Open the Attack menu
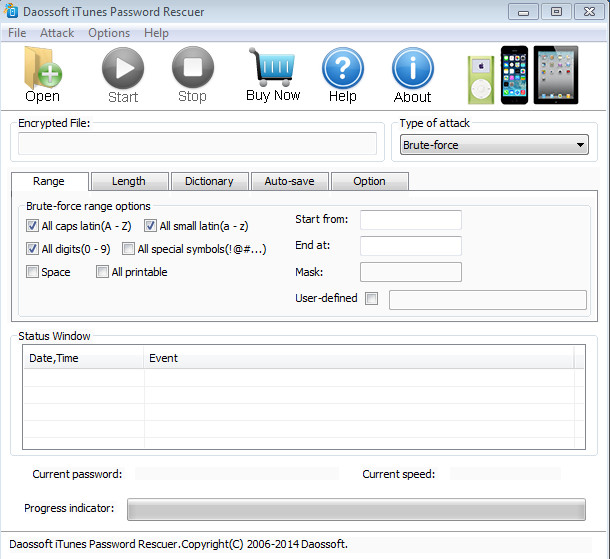 pos(57,33)
